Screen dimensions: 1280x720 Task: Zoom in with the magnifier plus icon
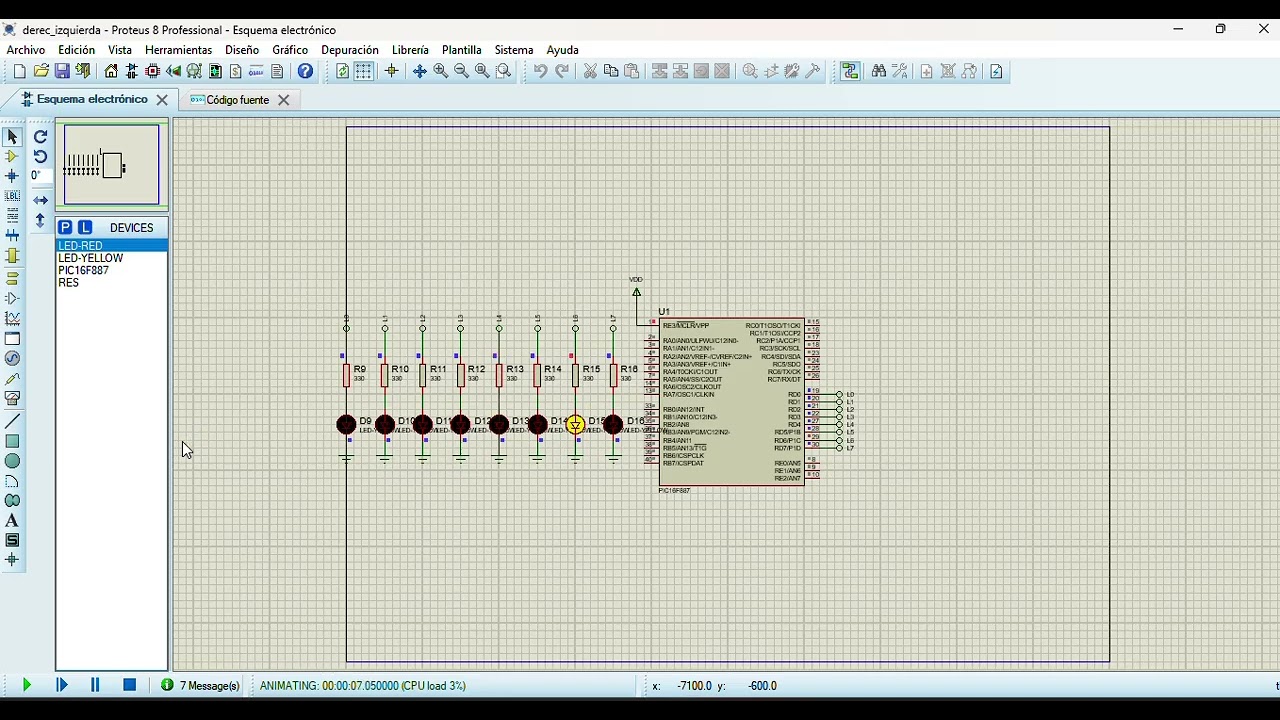pos(441,71)
